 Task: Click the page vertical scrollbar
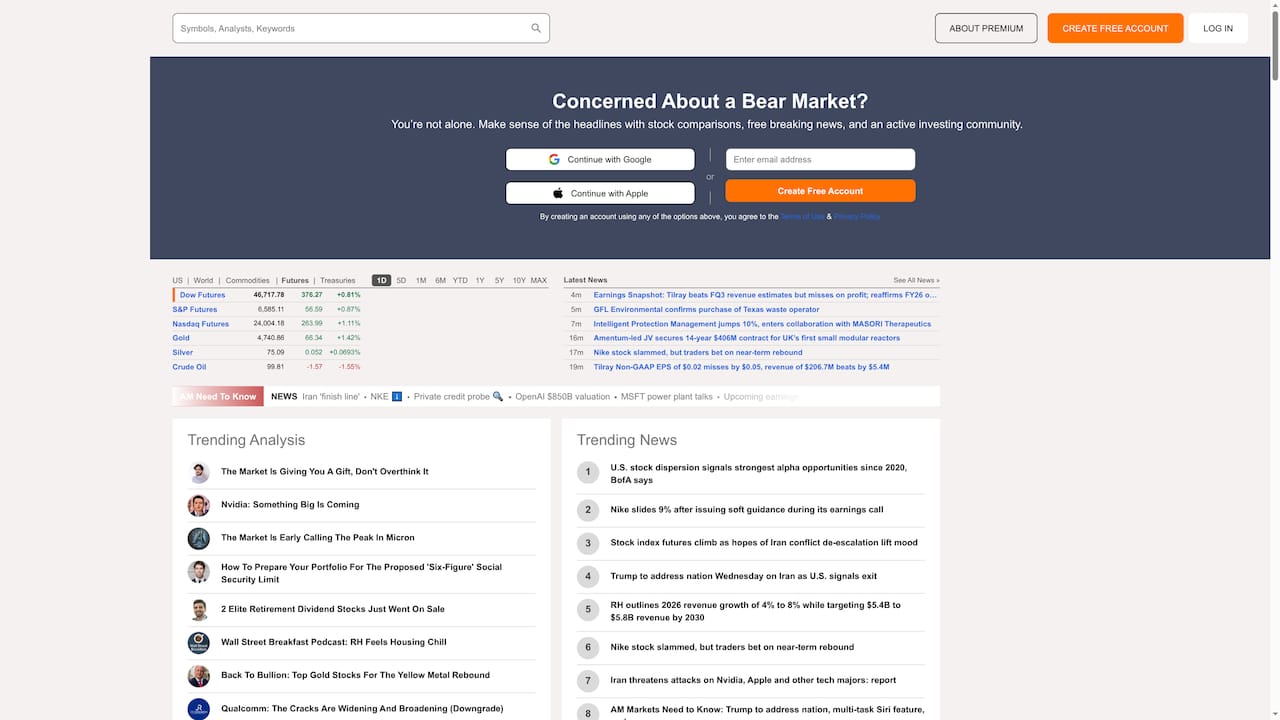1274,40
